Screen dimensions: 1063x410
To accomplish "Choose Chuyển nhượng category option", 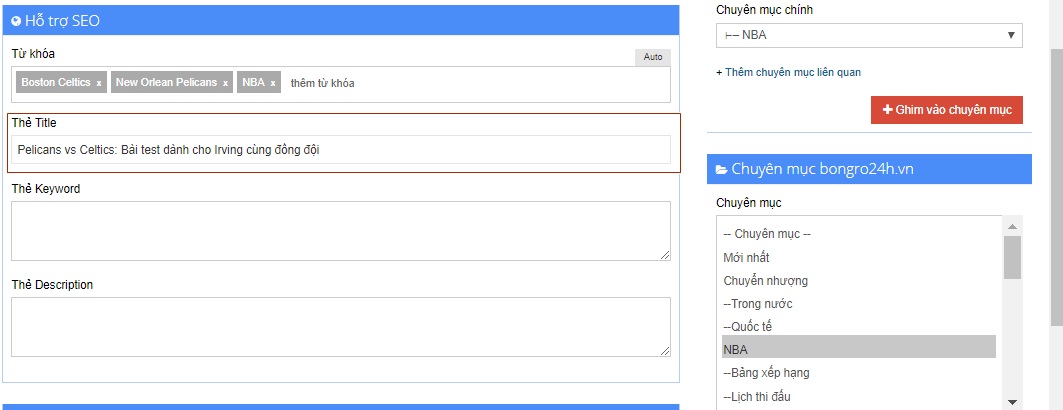I will click(765, 280).
